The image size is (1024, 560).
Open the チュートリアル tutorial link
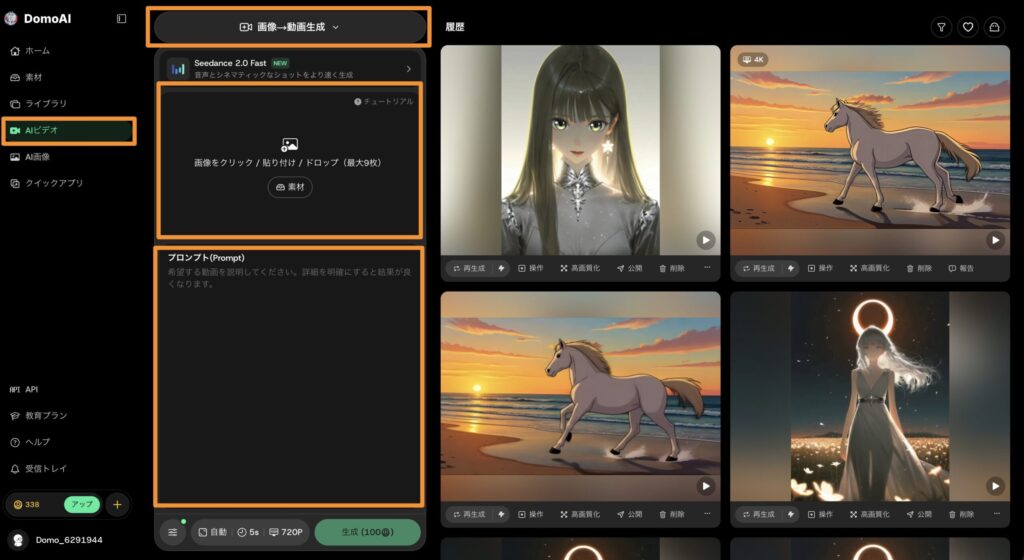coord(384,102)
